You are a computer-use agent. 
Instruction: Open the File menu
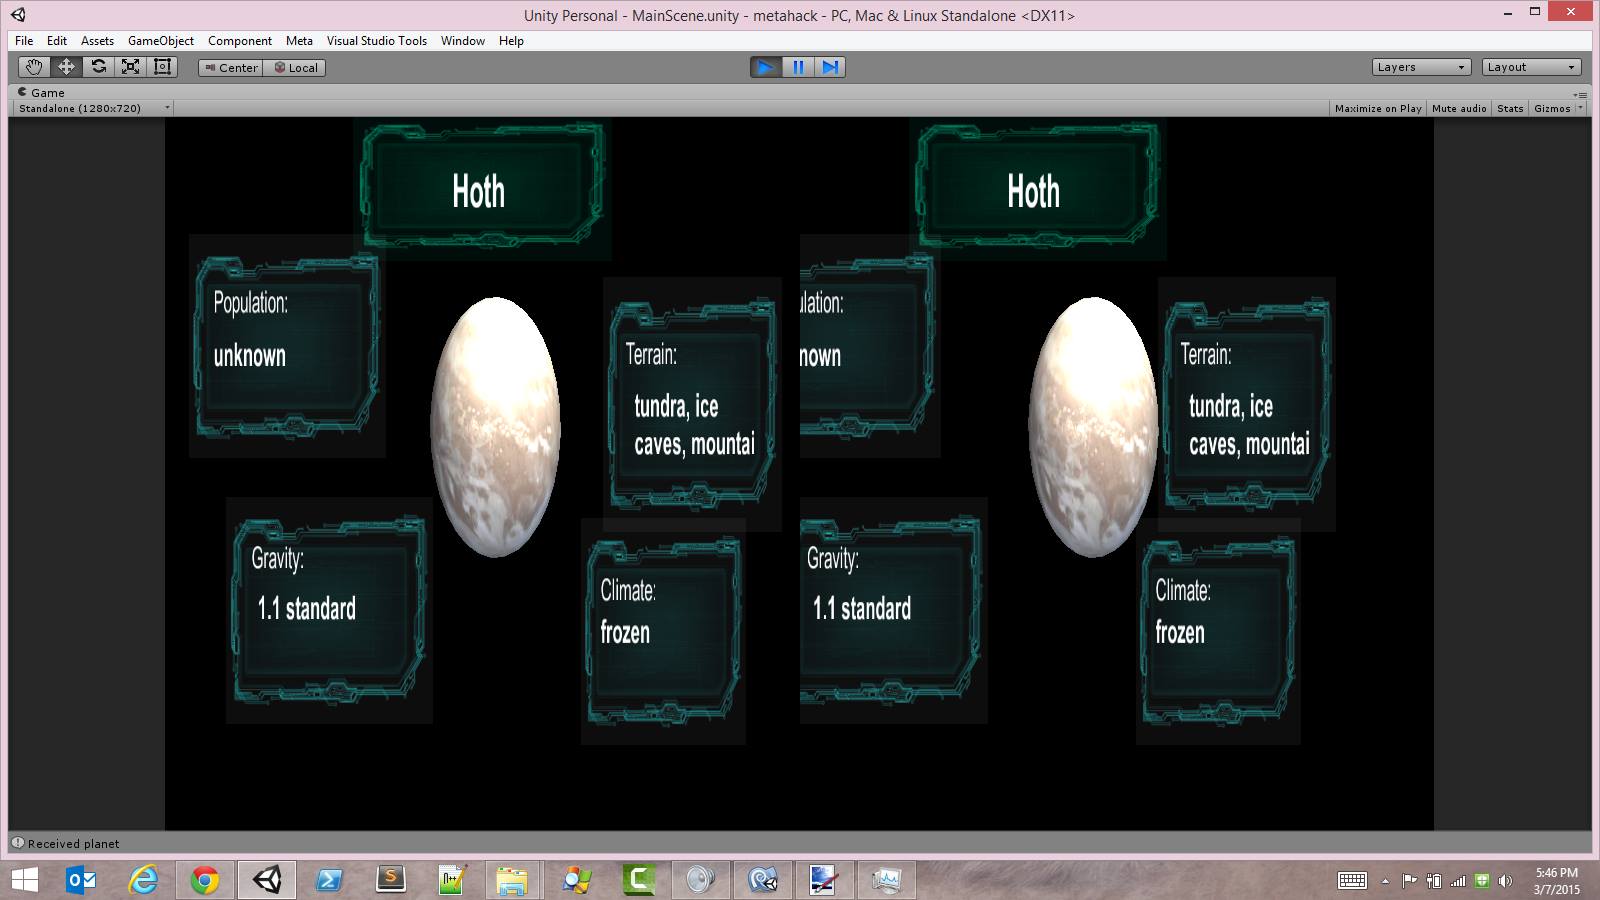click(x=24, y=41)
